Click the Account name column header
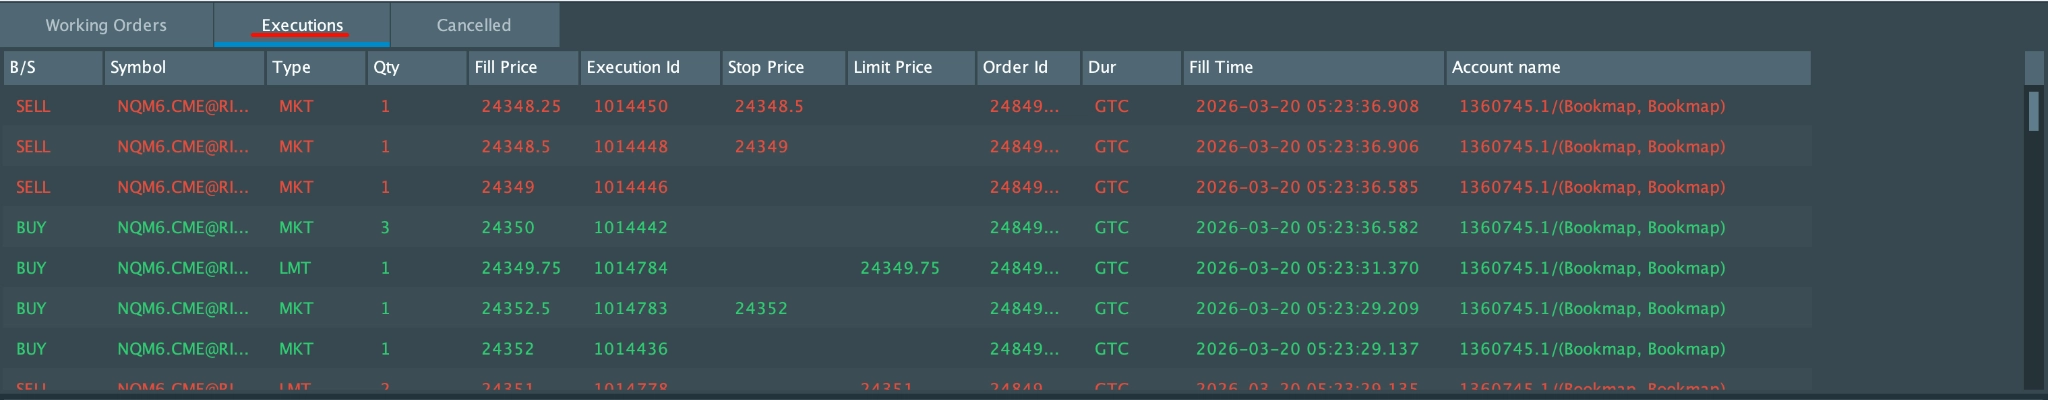 tap(1627, 68)
